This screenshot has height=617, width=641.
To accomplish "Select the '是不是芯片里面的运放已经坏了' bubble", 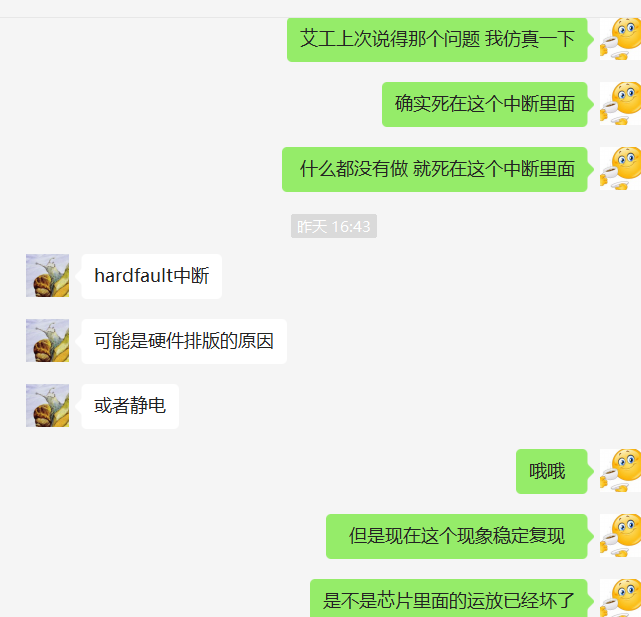I will coord(449,598).
